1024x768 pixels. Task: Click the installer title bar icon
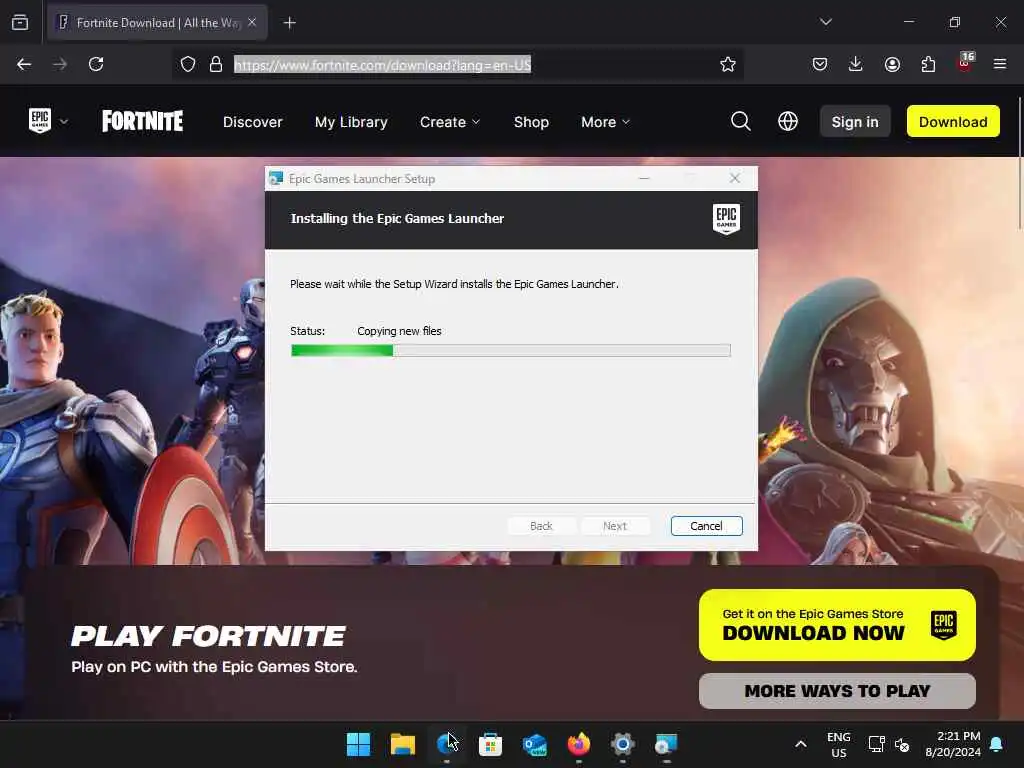pos(276,178)
